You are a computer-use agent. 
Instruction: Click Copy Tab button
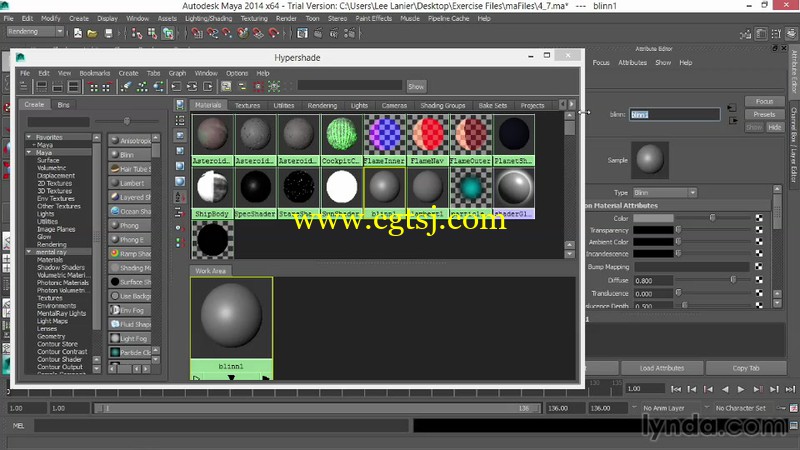pyautogui.click(x=746, y=368)
